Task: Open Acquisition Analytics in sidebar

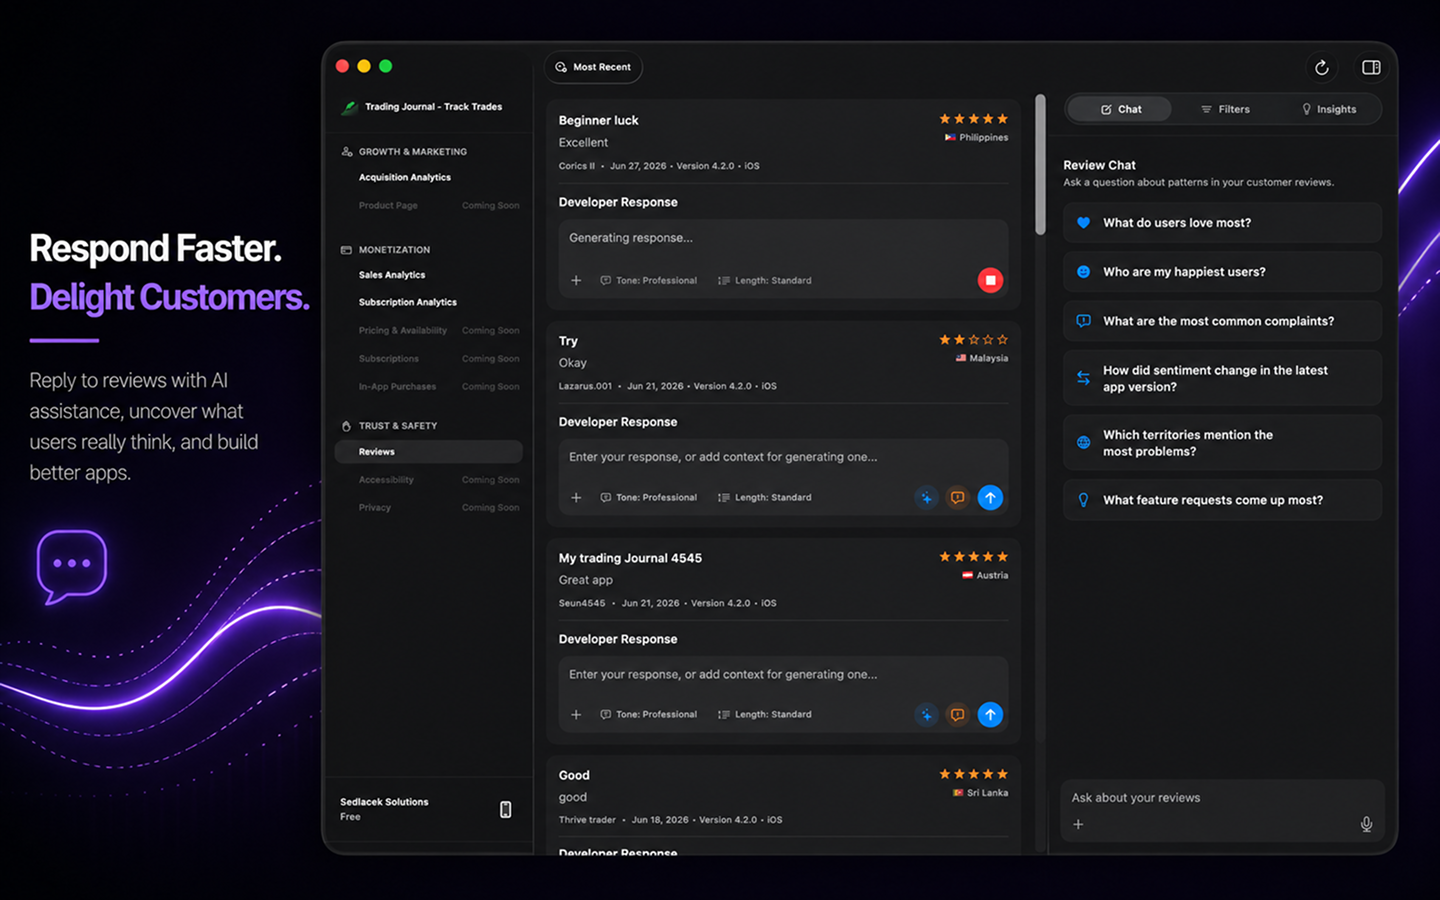Action: (x=405, y=177)
